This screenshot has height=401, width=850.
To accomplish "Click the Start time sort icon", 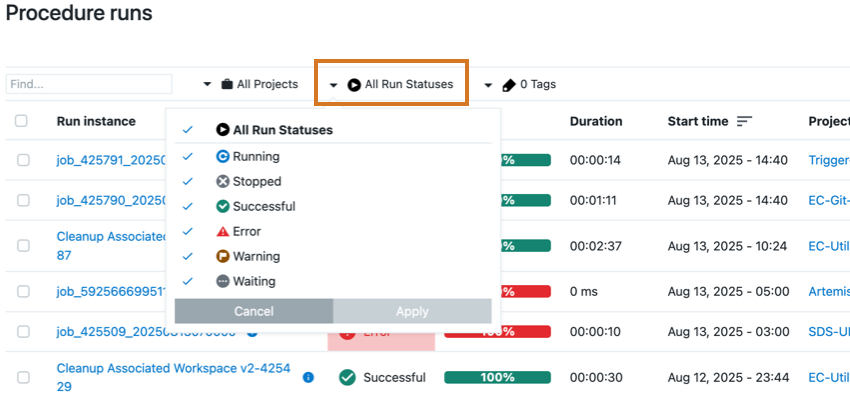I will pos(744,121).
